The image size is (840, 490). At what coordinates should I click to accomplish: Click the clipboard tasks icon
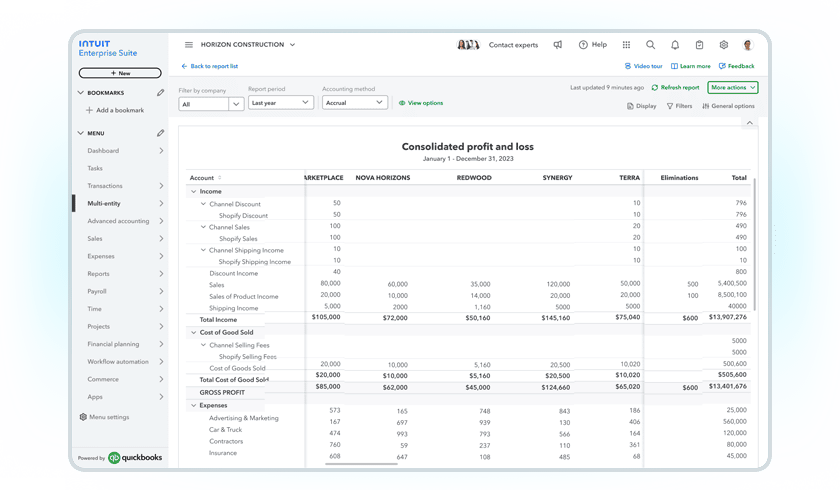pos(699,45)
